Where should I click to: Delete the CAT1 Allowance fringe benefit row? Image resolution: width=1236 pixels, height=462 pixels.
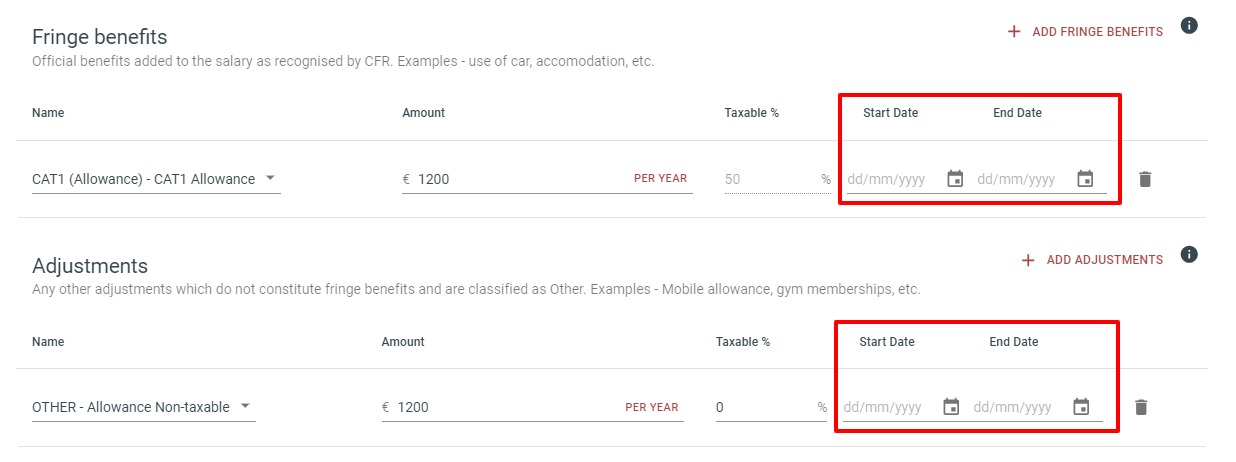coord(1145,179)
